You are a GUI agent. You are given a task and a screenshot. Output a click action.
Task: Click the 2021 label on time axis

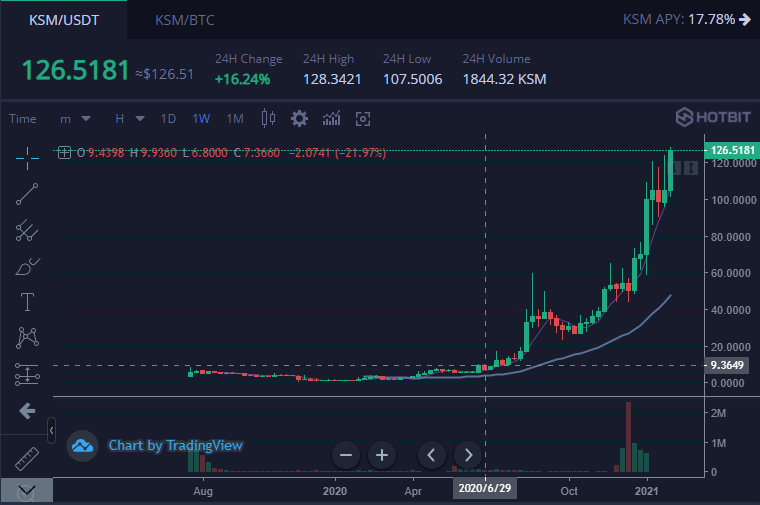647,491
